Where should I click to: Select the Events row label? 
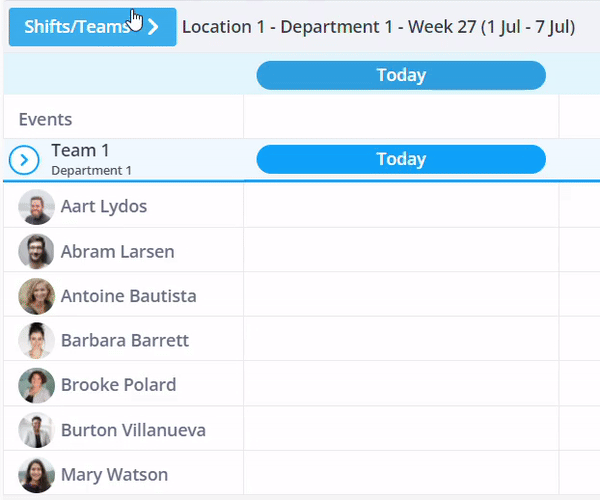[45, 120]
